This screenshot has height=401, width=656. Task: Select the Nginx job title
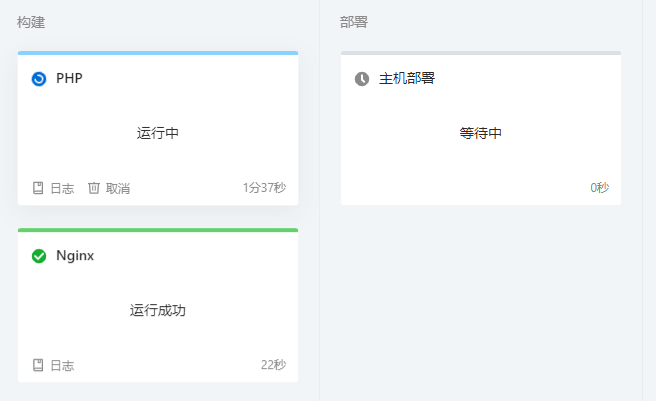[x=75, y=255]
